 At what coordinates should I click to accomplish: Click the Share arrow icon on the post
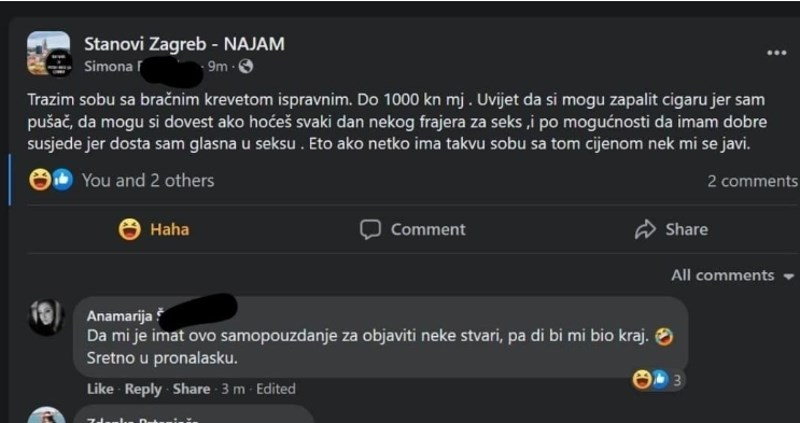[x=645, y=229]
